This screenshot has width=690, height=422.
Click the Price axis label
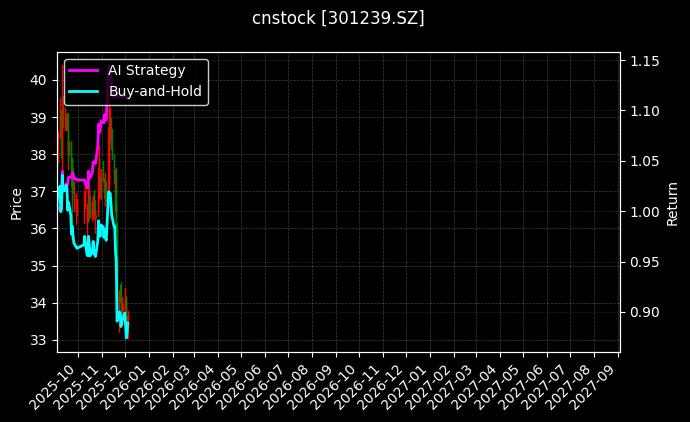pos(16,202)
